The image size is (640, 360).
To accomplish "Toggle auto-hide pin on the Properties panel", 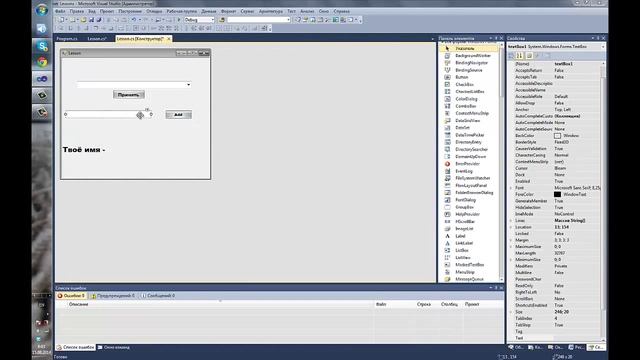I will (598, 38).
